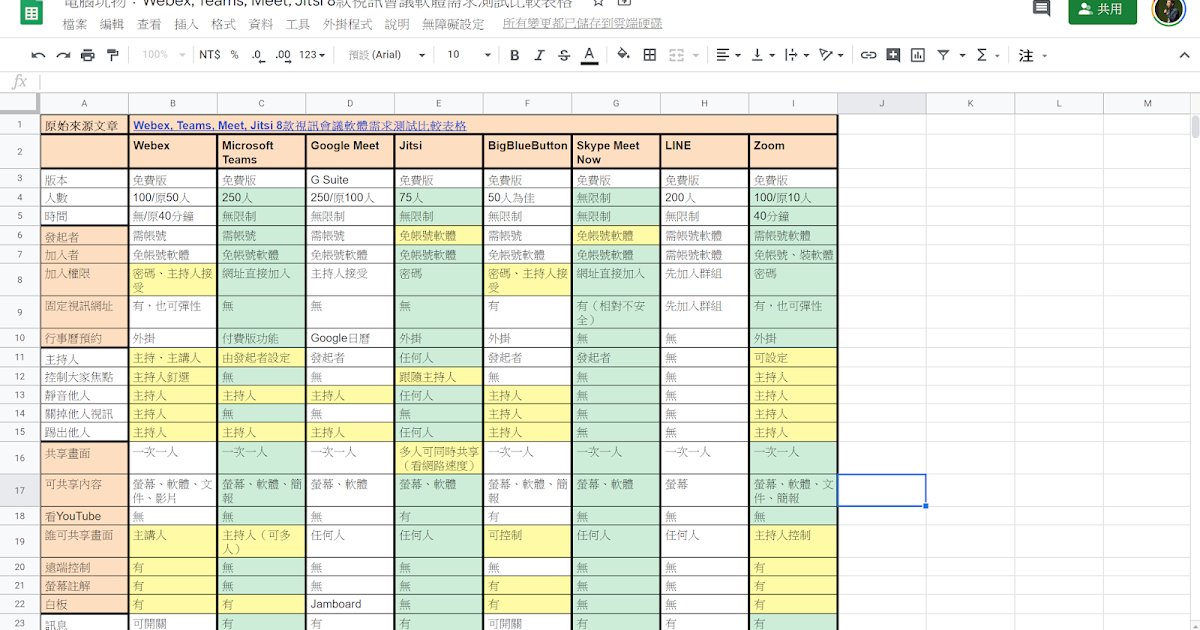Decrease decimal places

(x=258, y=55)
